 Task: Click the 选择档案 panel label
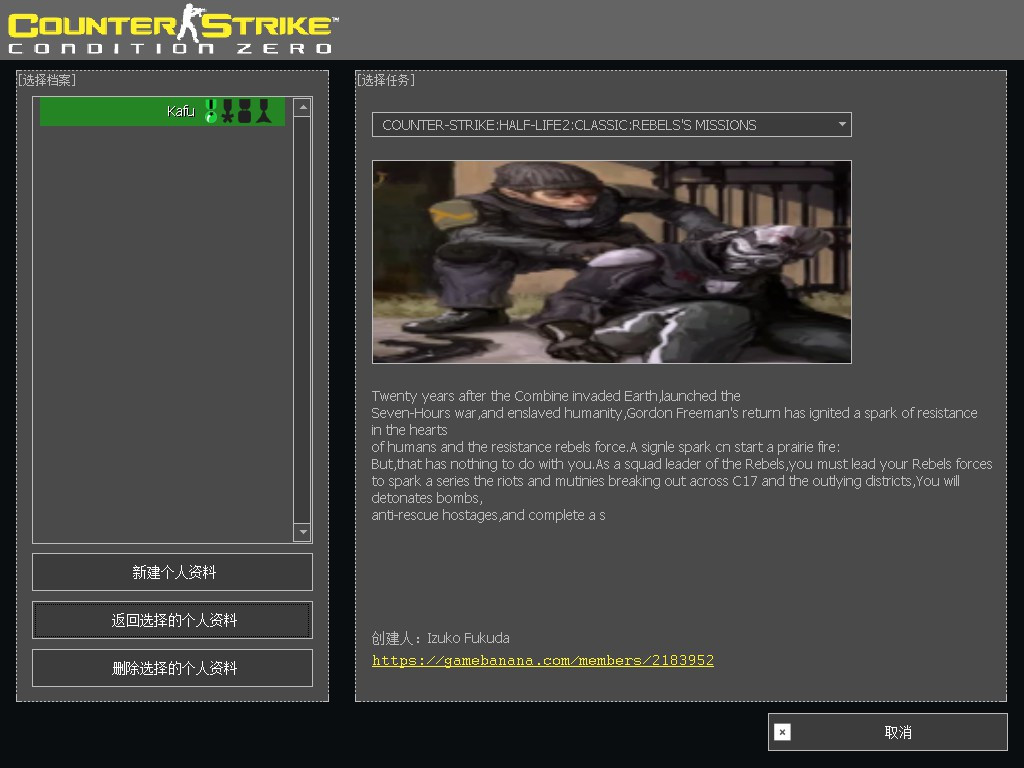[46, 80]
